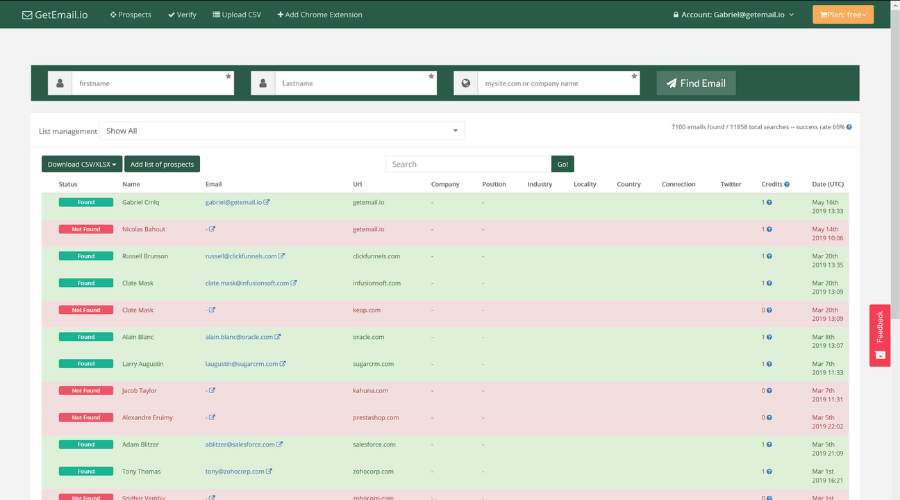Open the tony@zohocorp.com email link

[x=235, y=471]
